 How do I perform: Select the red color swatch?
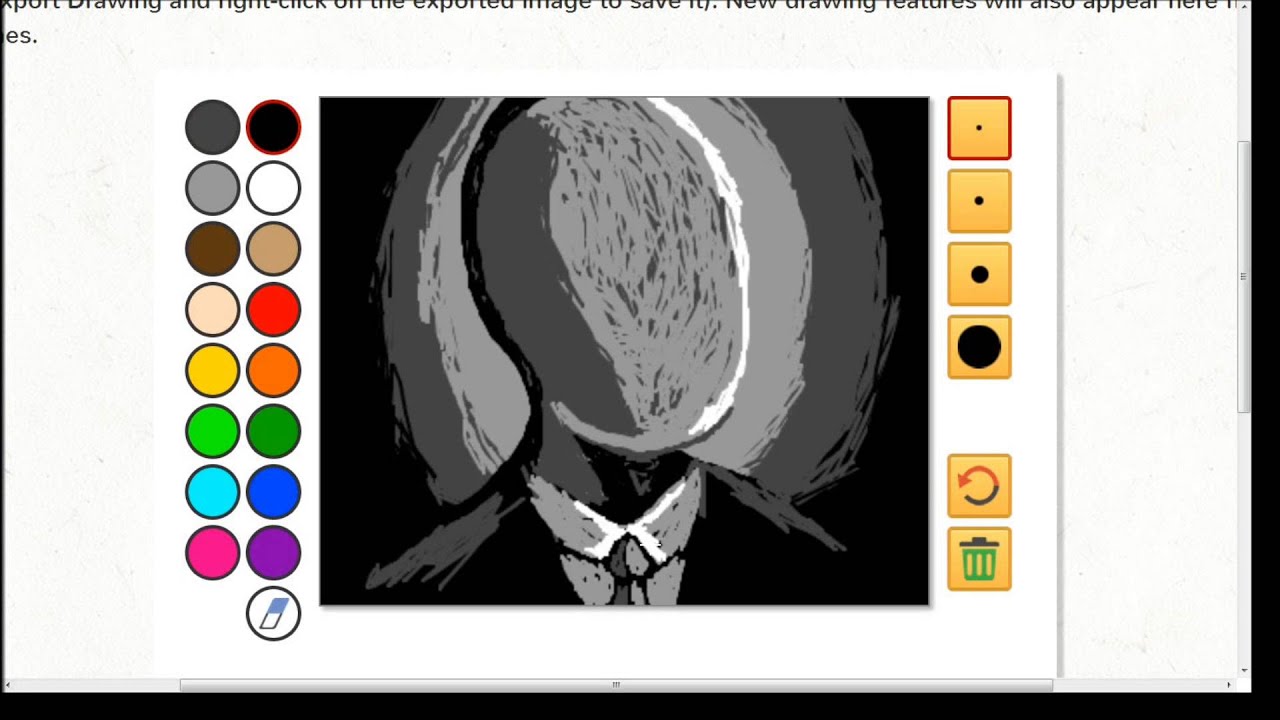click(x=273, y=309)
